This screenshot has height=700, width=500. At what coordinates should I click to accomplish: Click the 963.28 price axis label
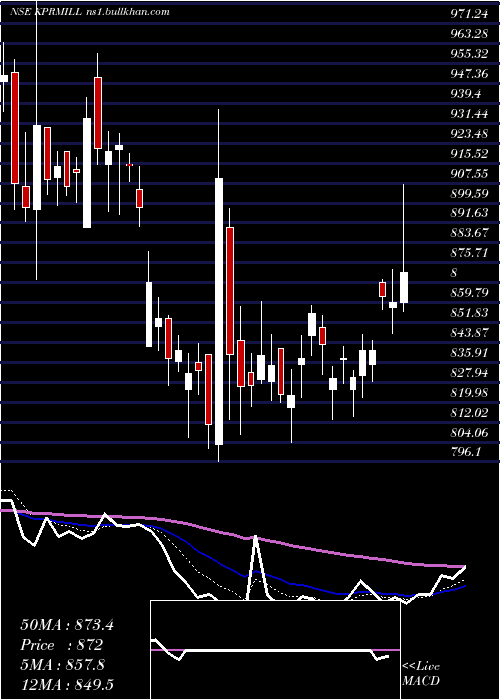click(469, 34)
